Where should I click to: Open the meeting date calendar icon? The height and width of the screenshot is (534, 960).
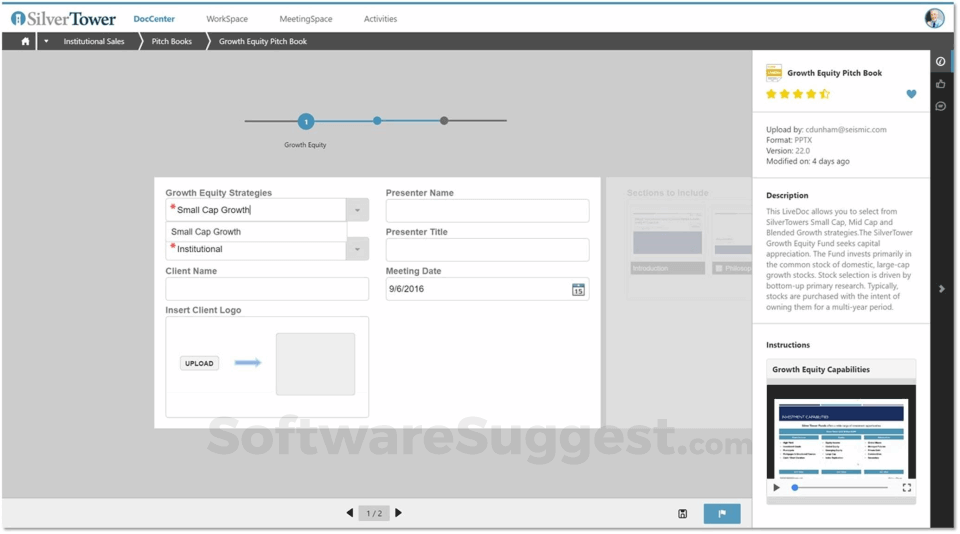tap(578, 290)
